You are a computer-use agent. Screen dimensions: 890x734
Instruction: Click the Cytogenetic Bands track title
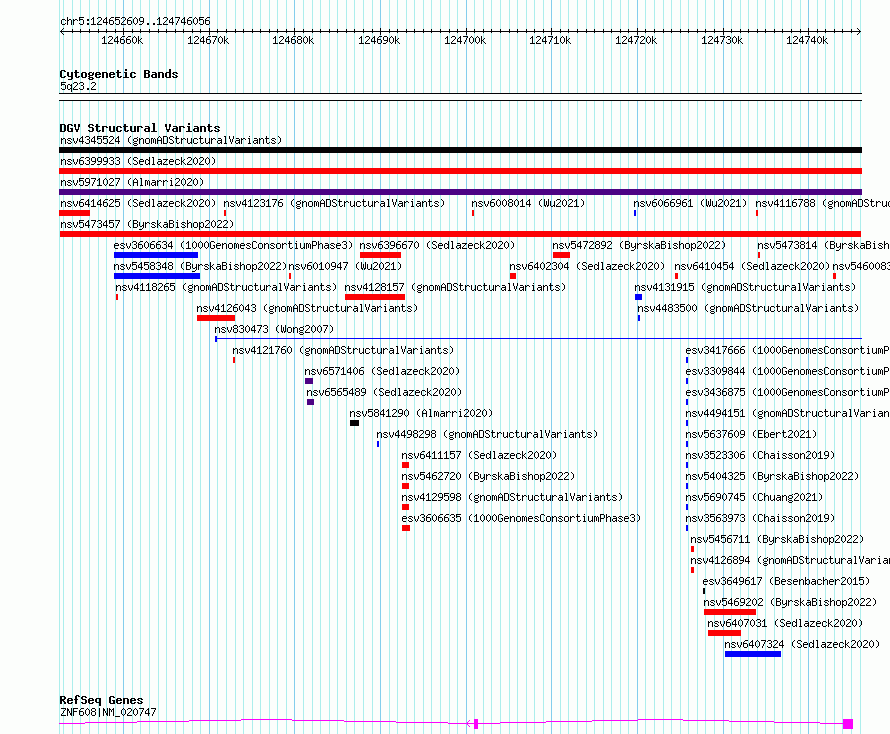[119, 74]
